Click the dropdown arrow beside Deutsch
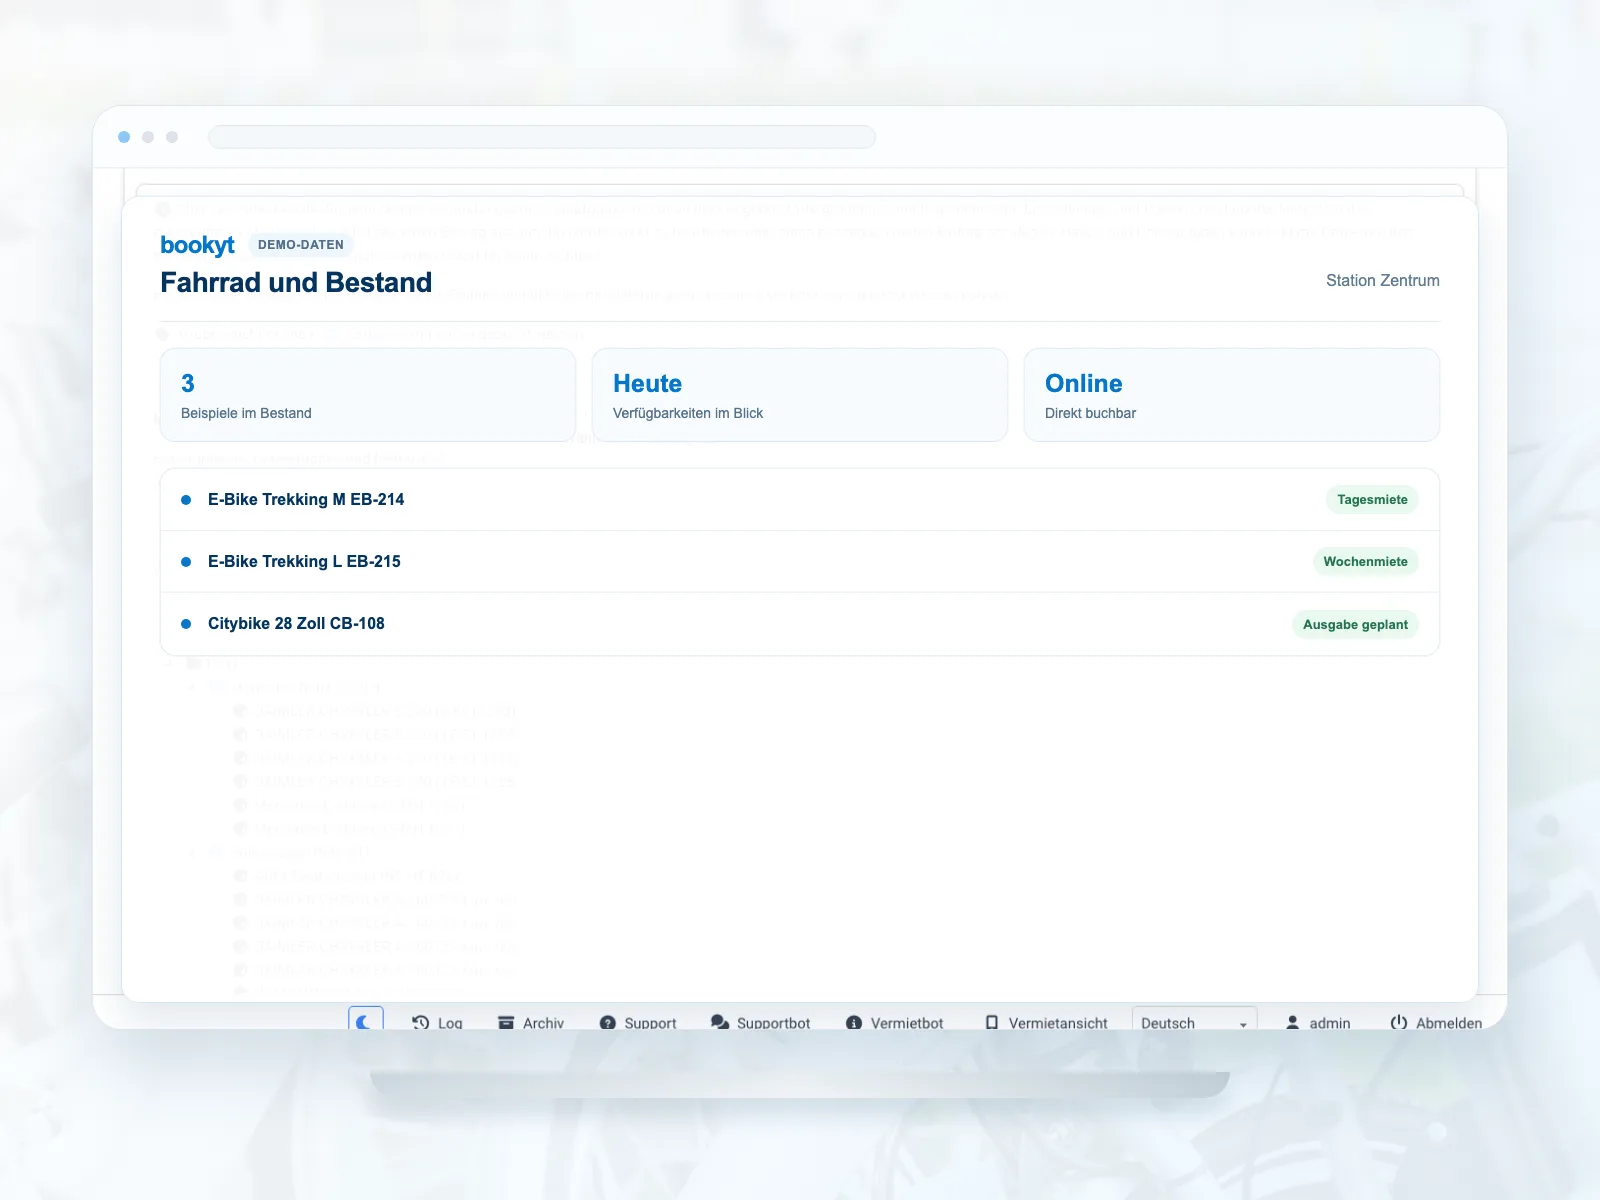 point(1243,1024)
